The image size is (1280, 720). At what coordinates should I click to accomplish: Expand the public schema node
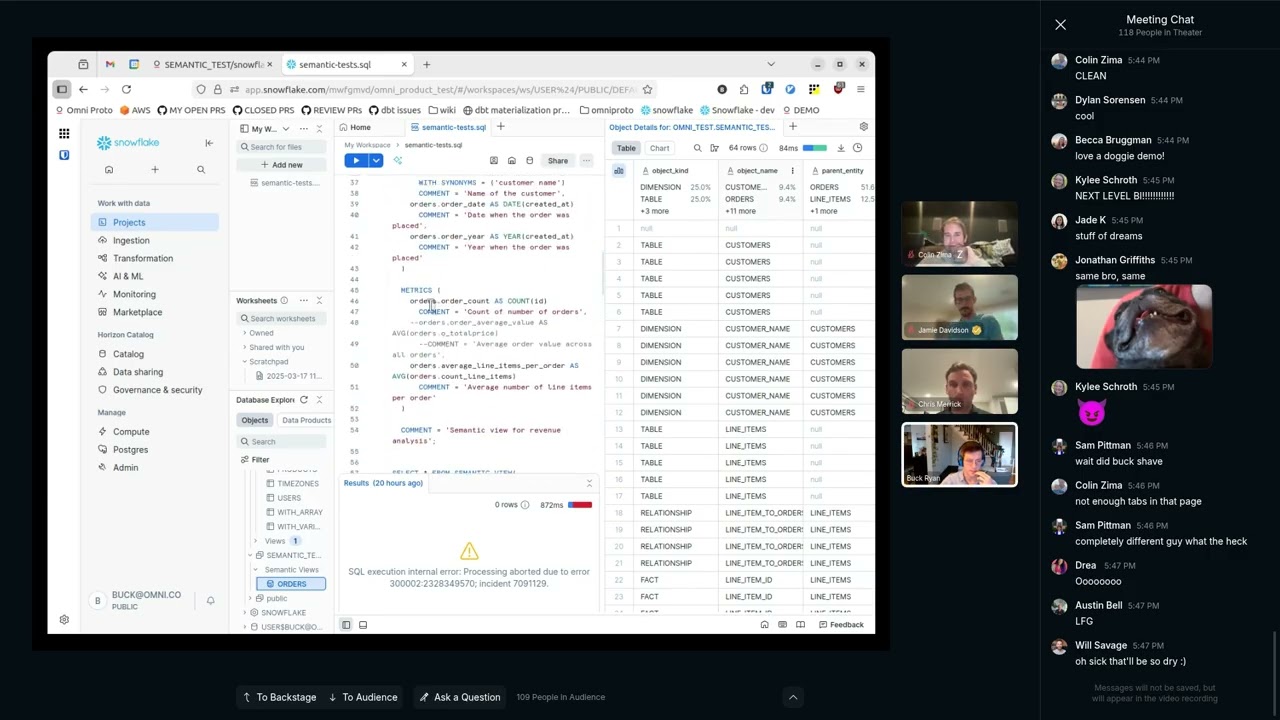click(252, 598)
